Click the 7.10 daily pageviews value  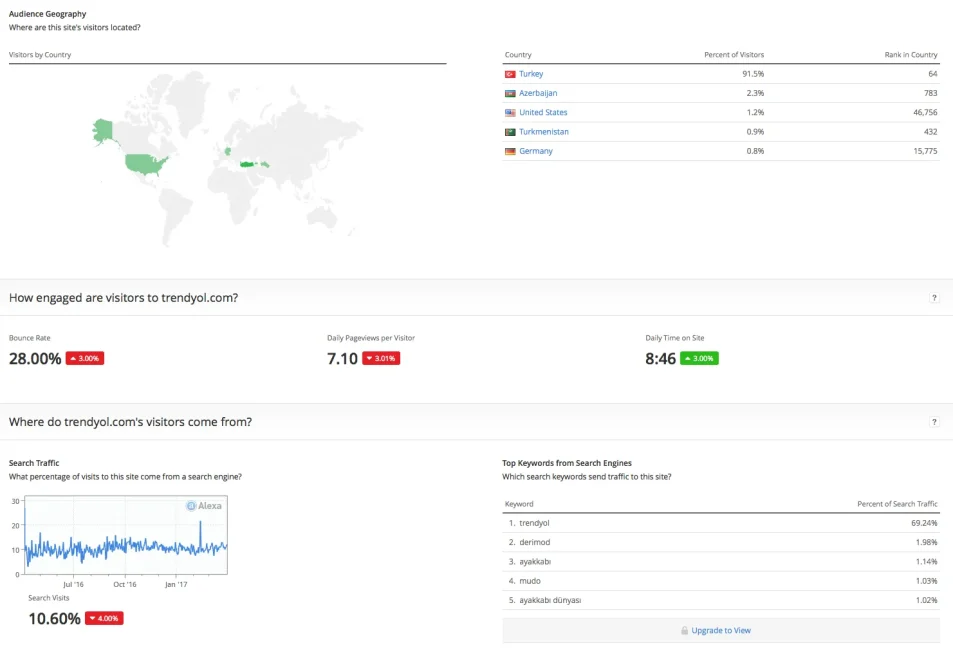(342, 359)
